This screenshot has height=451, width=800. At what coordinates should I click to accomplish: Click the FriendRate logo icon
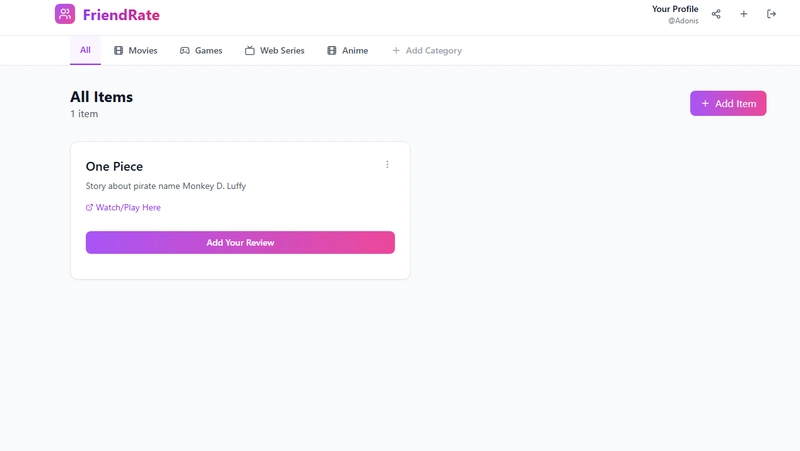click(65, 14)
